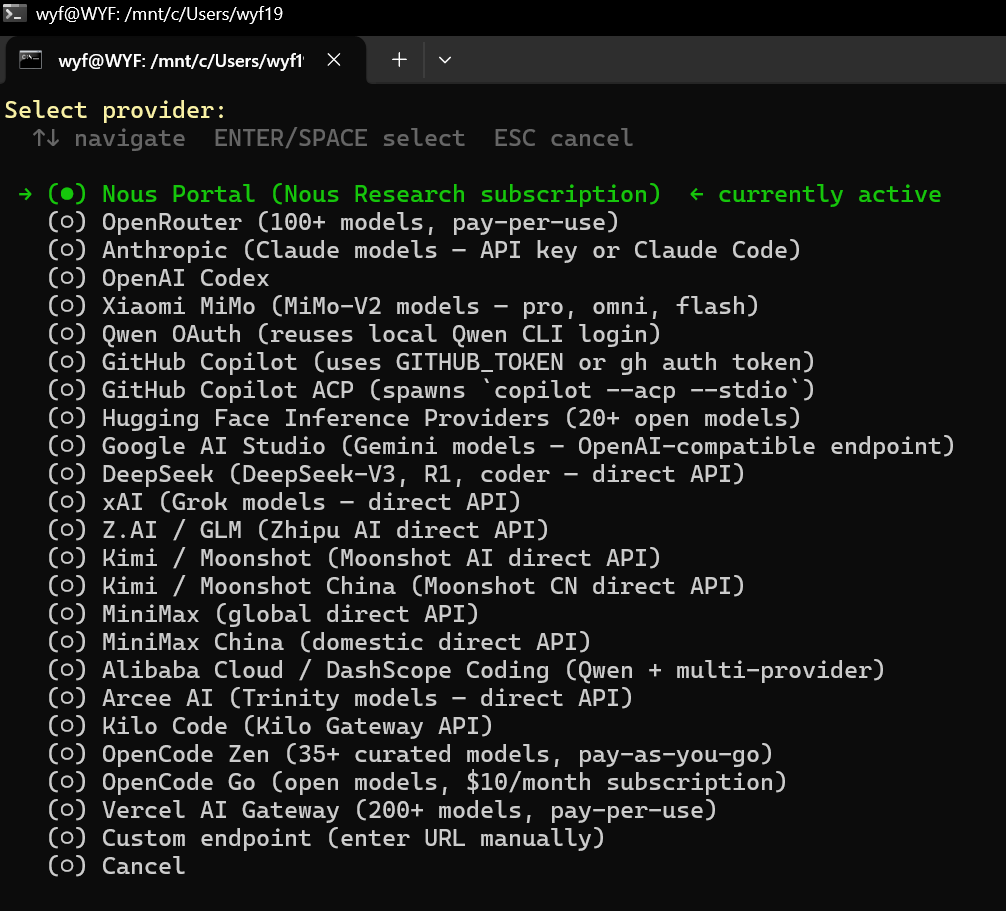This screenshot has width=1006, height=911.
Task: Choose Google AI Studio Gemini option
Action: [501, 446]
